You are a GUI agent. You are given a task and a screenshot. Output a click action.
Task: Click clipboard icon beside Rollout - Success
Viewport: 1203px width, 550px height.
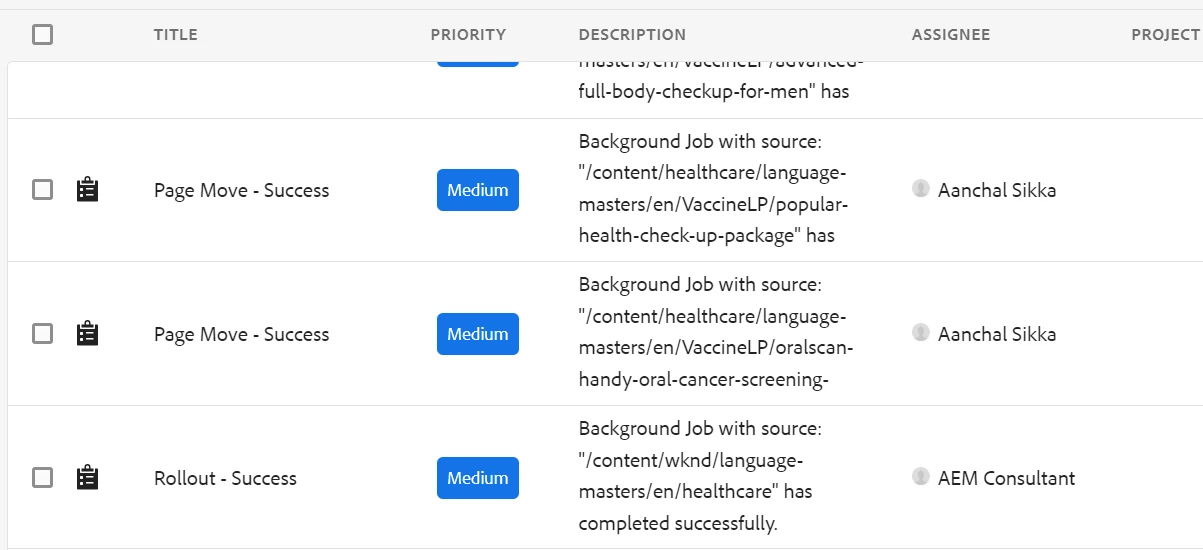88,478
